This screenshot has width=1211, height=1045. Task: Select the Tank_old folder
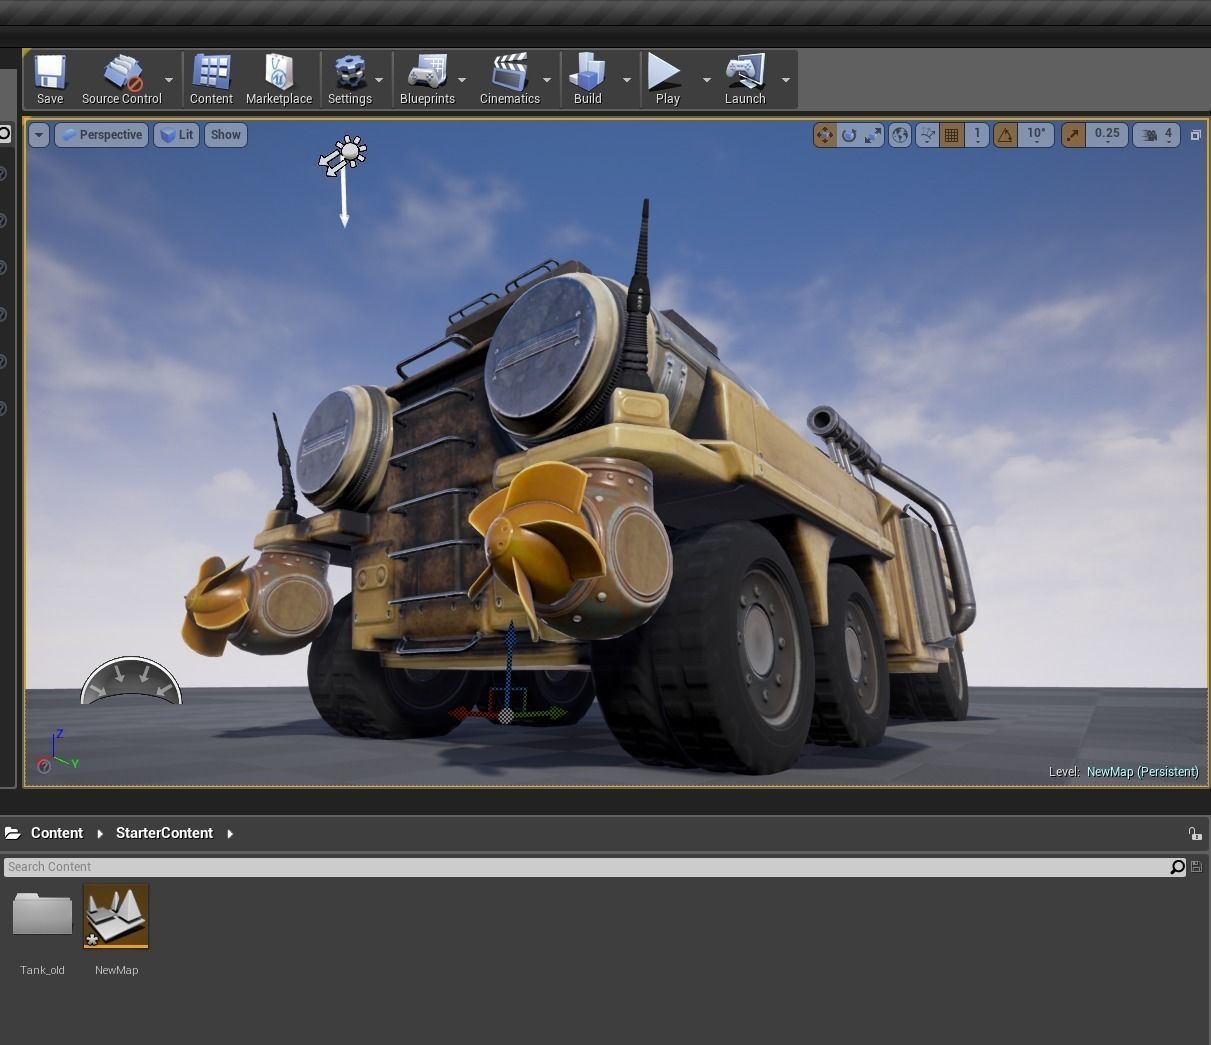(x=42, y=931)
